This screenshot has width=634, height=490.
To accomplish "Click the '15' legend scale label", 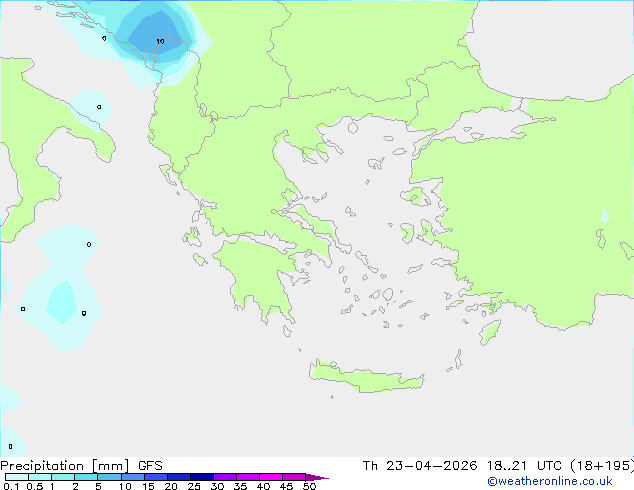I will pos(148,486).
